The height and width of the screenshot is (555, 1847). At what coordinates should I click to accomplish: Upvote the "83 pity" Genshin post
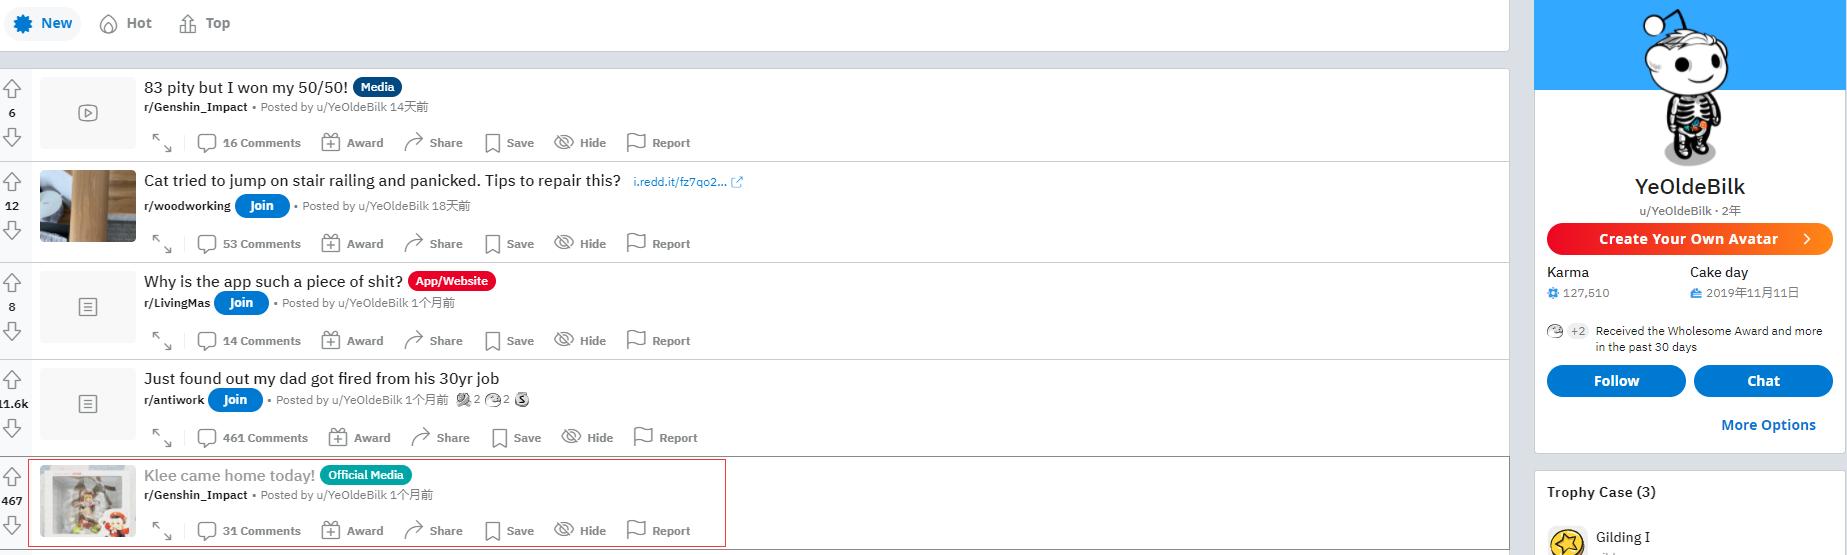(x=12, y=89)
